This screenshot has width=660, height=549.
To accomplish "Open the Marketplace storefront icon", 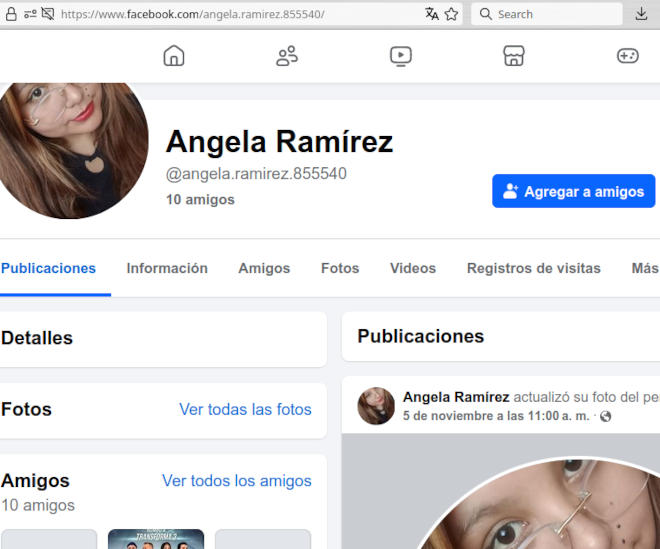I will tap(514, 56).
